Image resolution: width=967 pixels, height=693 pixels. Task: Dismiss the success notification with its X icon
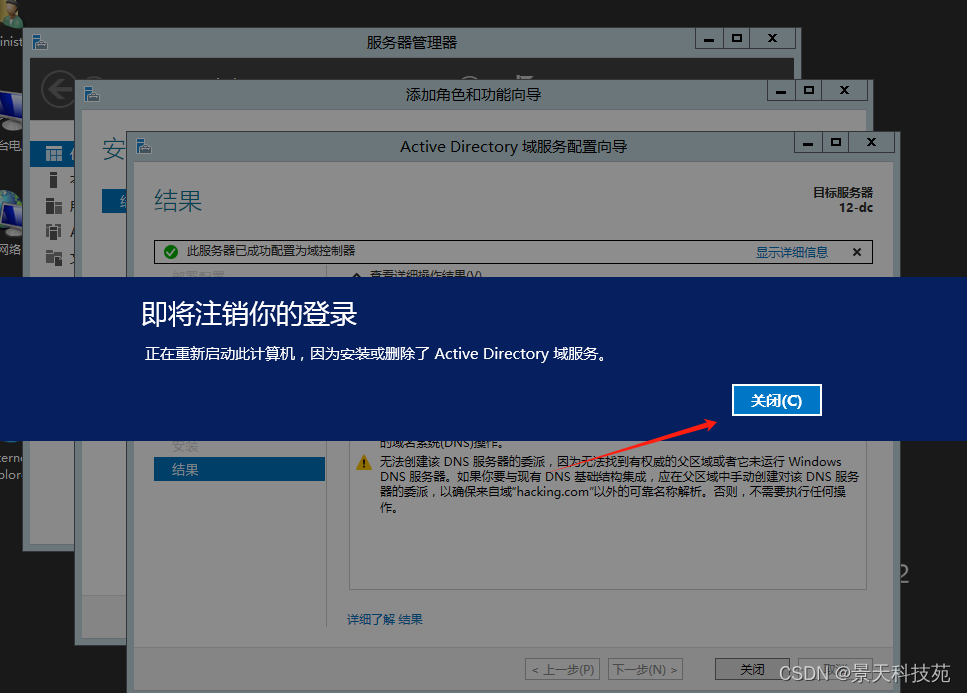[x=857, y=252]
